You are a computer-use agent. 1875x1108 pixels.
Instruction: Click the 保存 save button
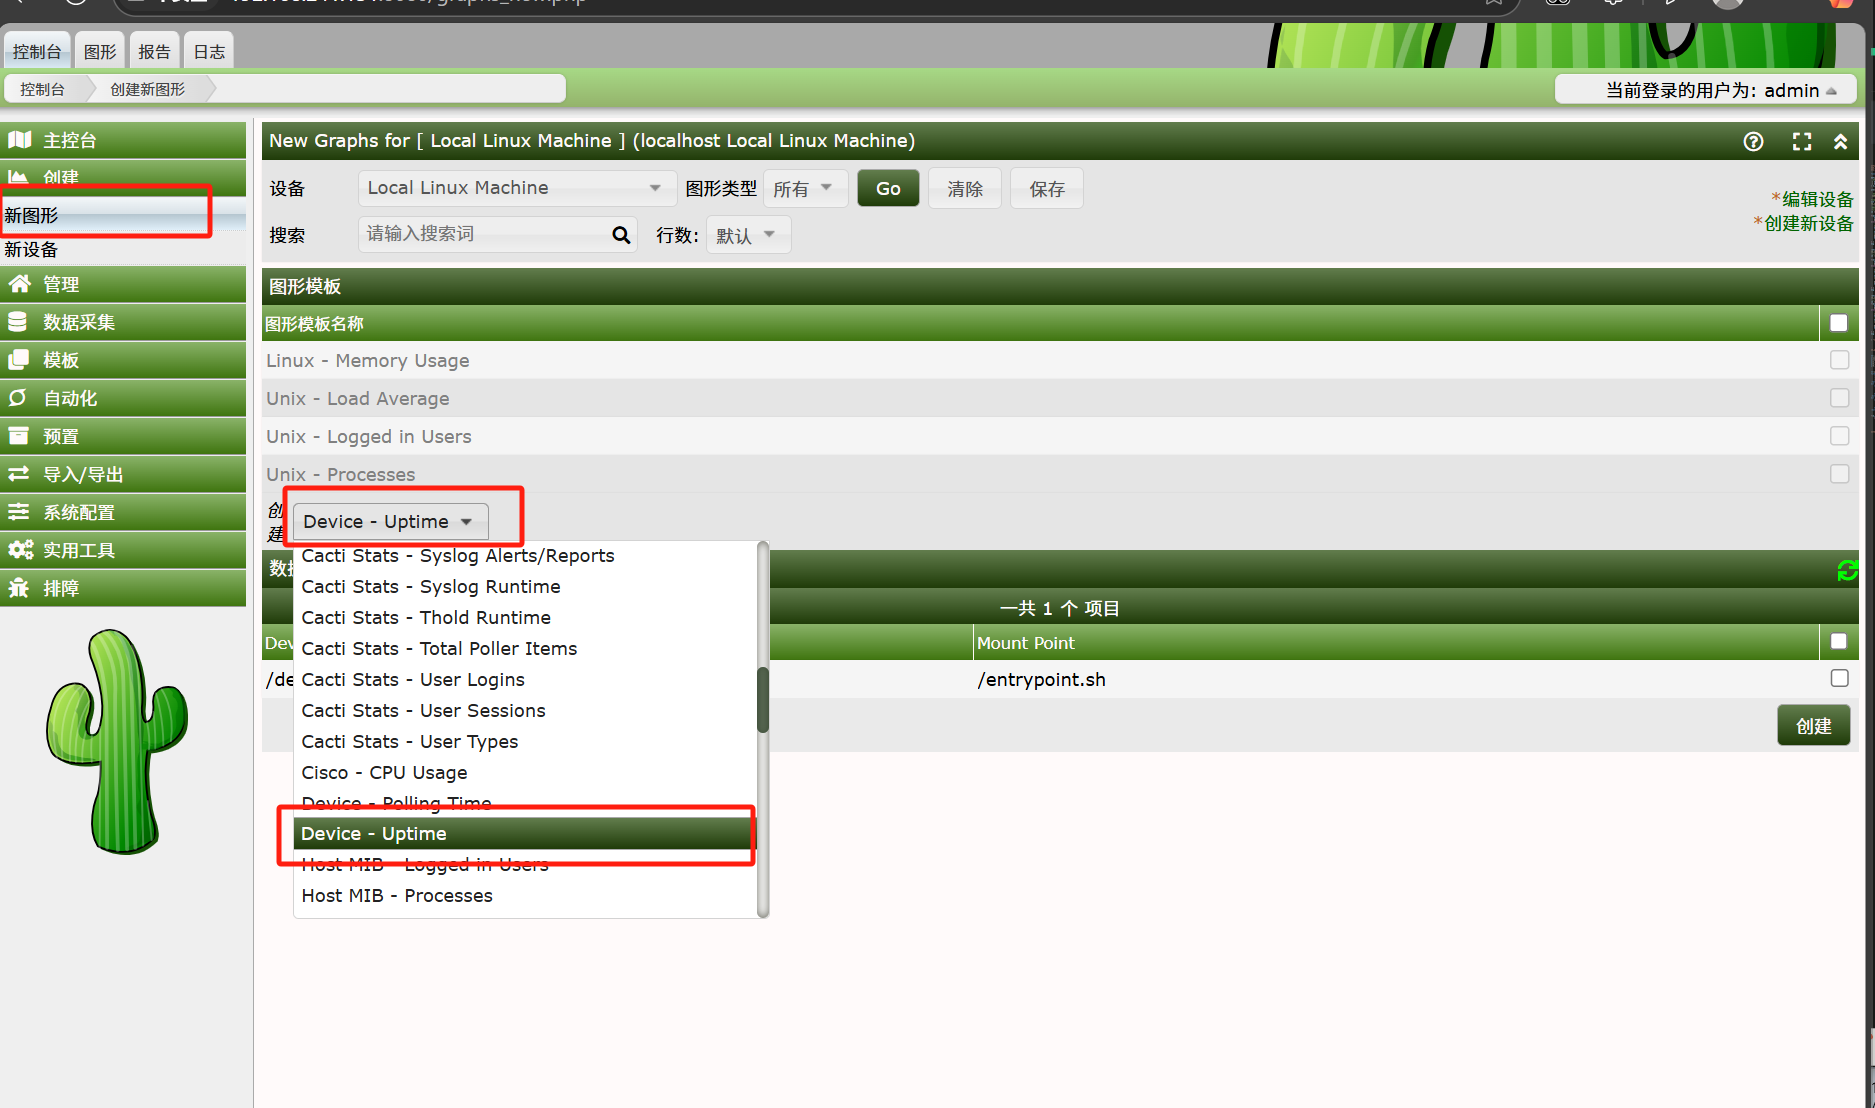pos(1047,188)
